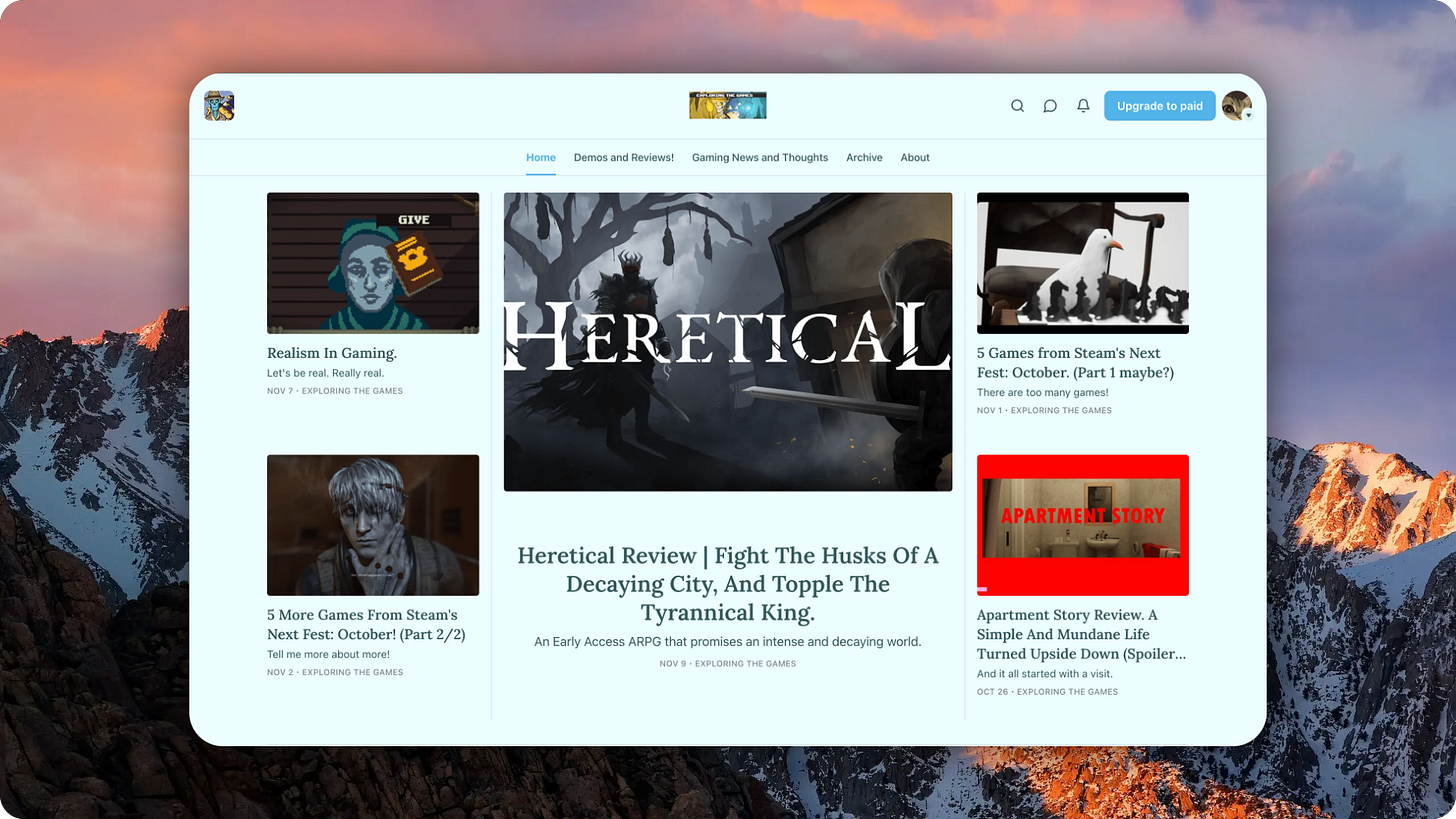This screenshot has height=819, width=1456.
Task: Open the chat bubble icon
Action: [1050, 105]
